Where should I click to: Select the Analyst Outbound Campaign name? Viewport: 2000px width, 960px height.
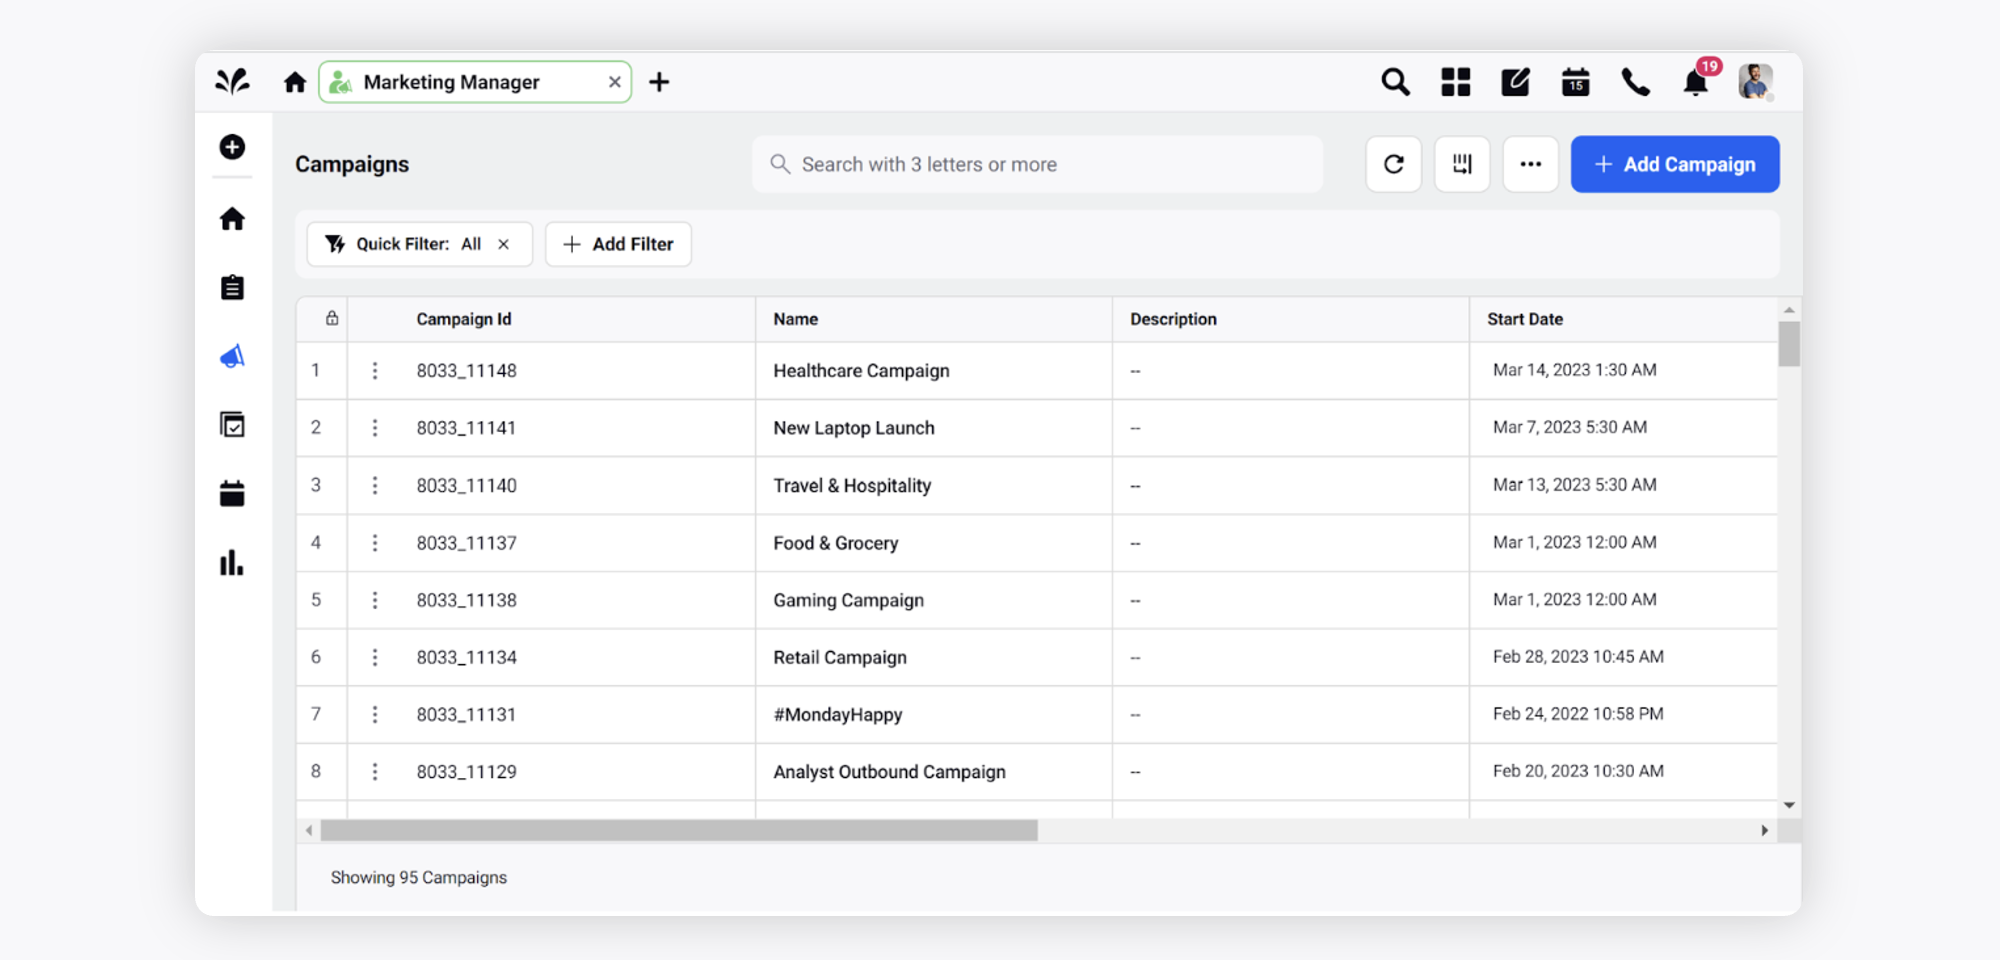coord(889,772)
